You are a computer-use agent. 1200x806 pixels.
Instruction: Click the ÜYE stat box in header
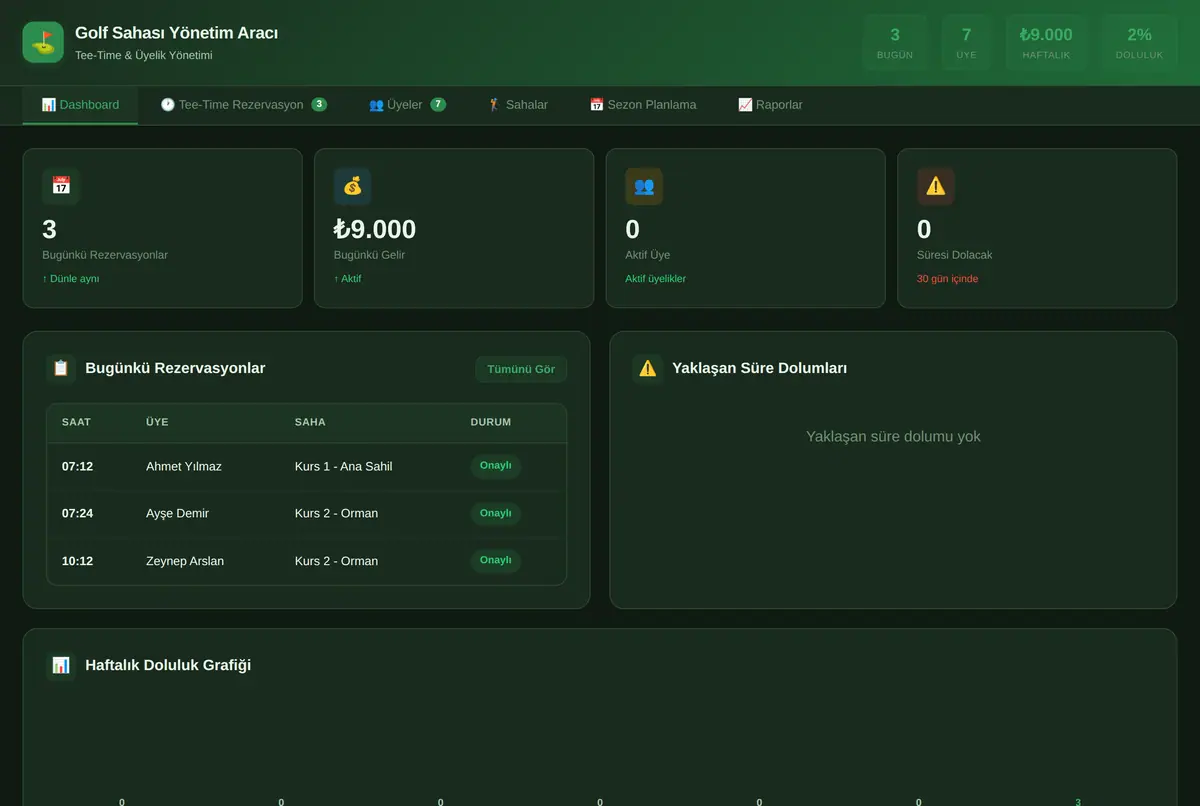tap(966, 43)
